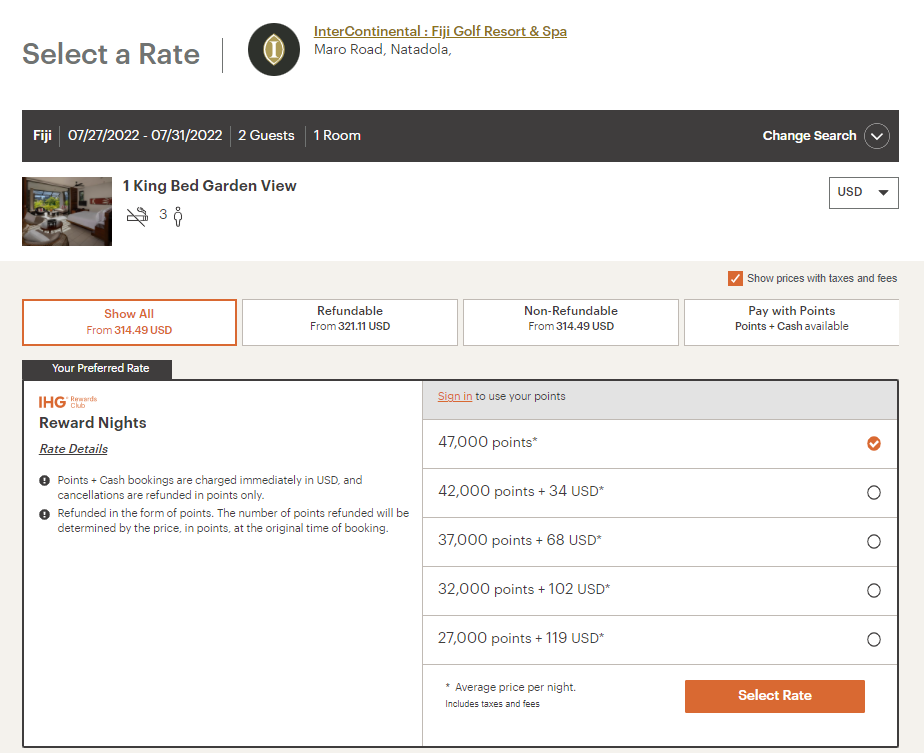Click the guest occupancy person icon
This screenshot has width=924, height=753.
178,216
